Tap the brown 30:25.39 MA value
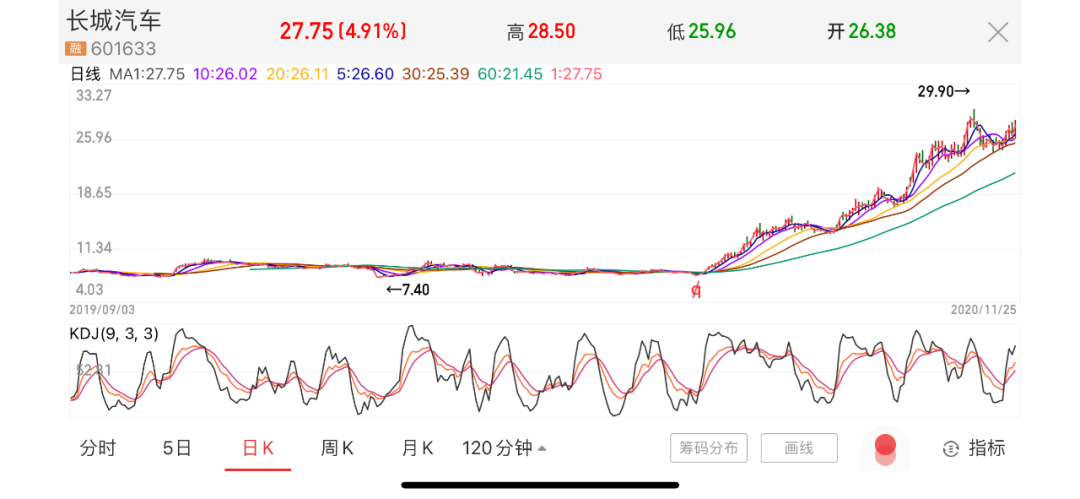The image size is (1080, 499). pyautogui.click(x=433, y=74)
